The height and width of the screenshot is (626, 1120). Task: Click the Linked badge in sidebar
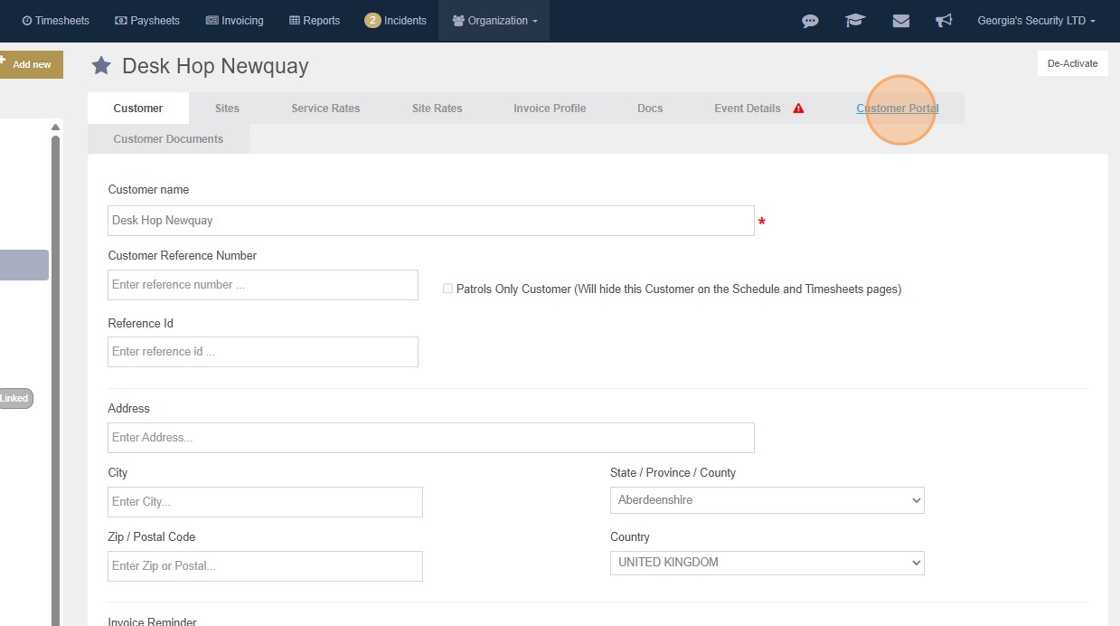point(16,398)
